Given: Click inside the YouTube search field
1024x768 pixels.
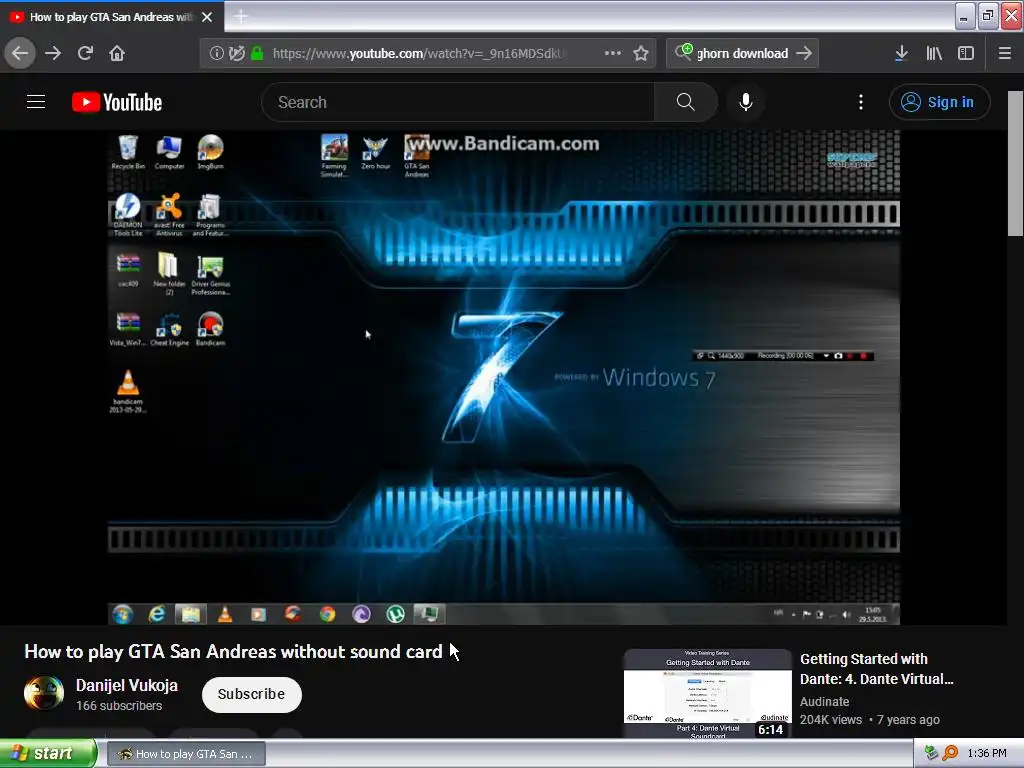Looking at the screenshot, I should coord(458,102).
